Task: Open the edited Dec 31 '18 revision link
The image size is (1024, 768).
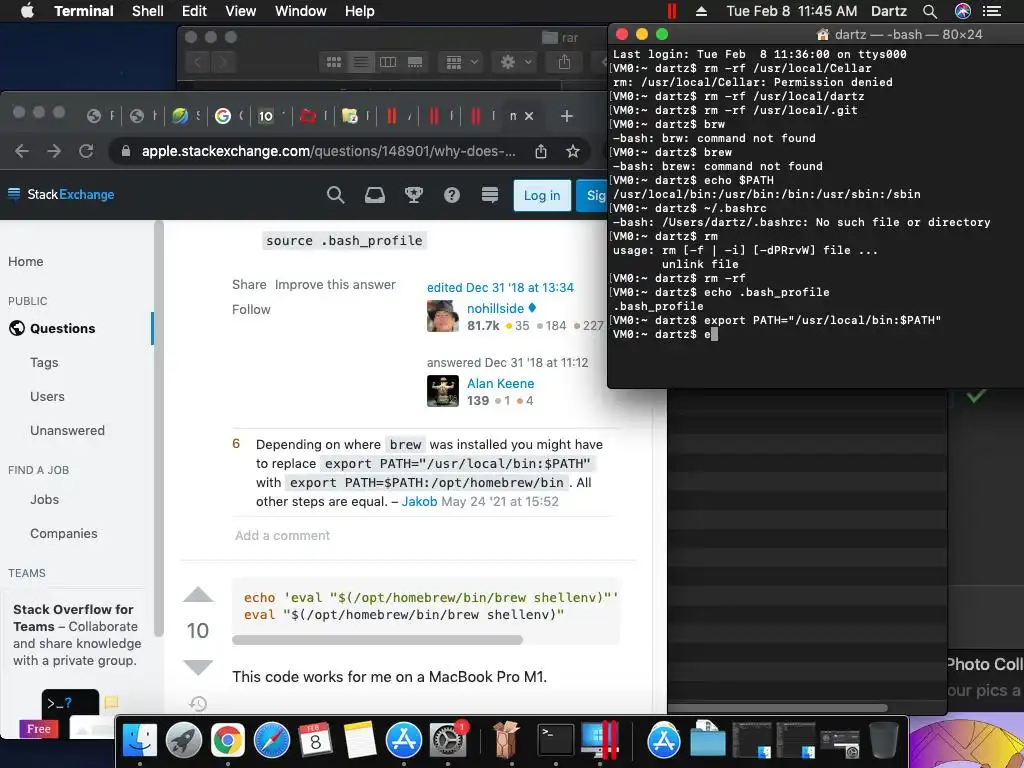Action: tap(500, 287)
